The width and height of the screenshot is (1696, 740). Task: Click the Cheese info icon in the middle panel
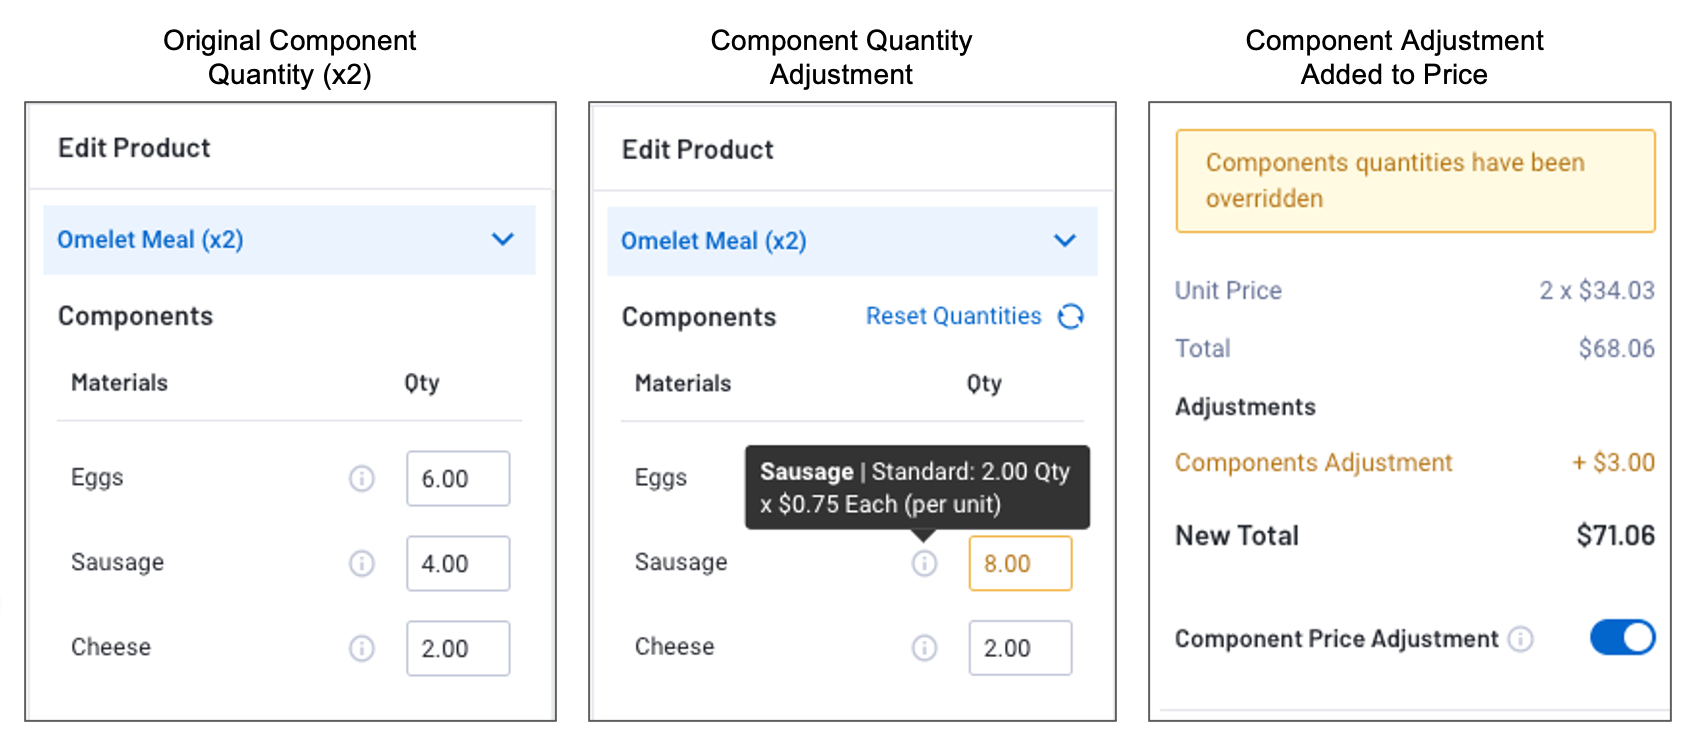pyautogui.click(x=925, y=648)
